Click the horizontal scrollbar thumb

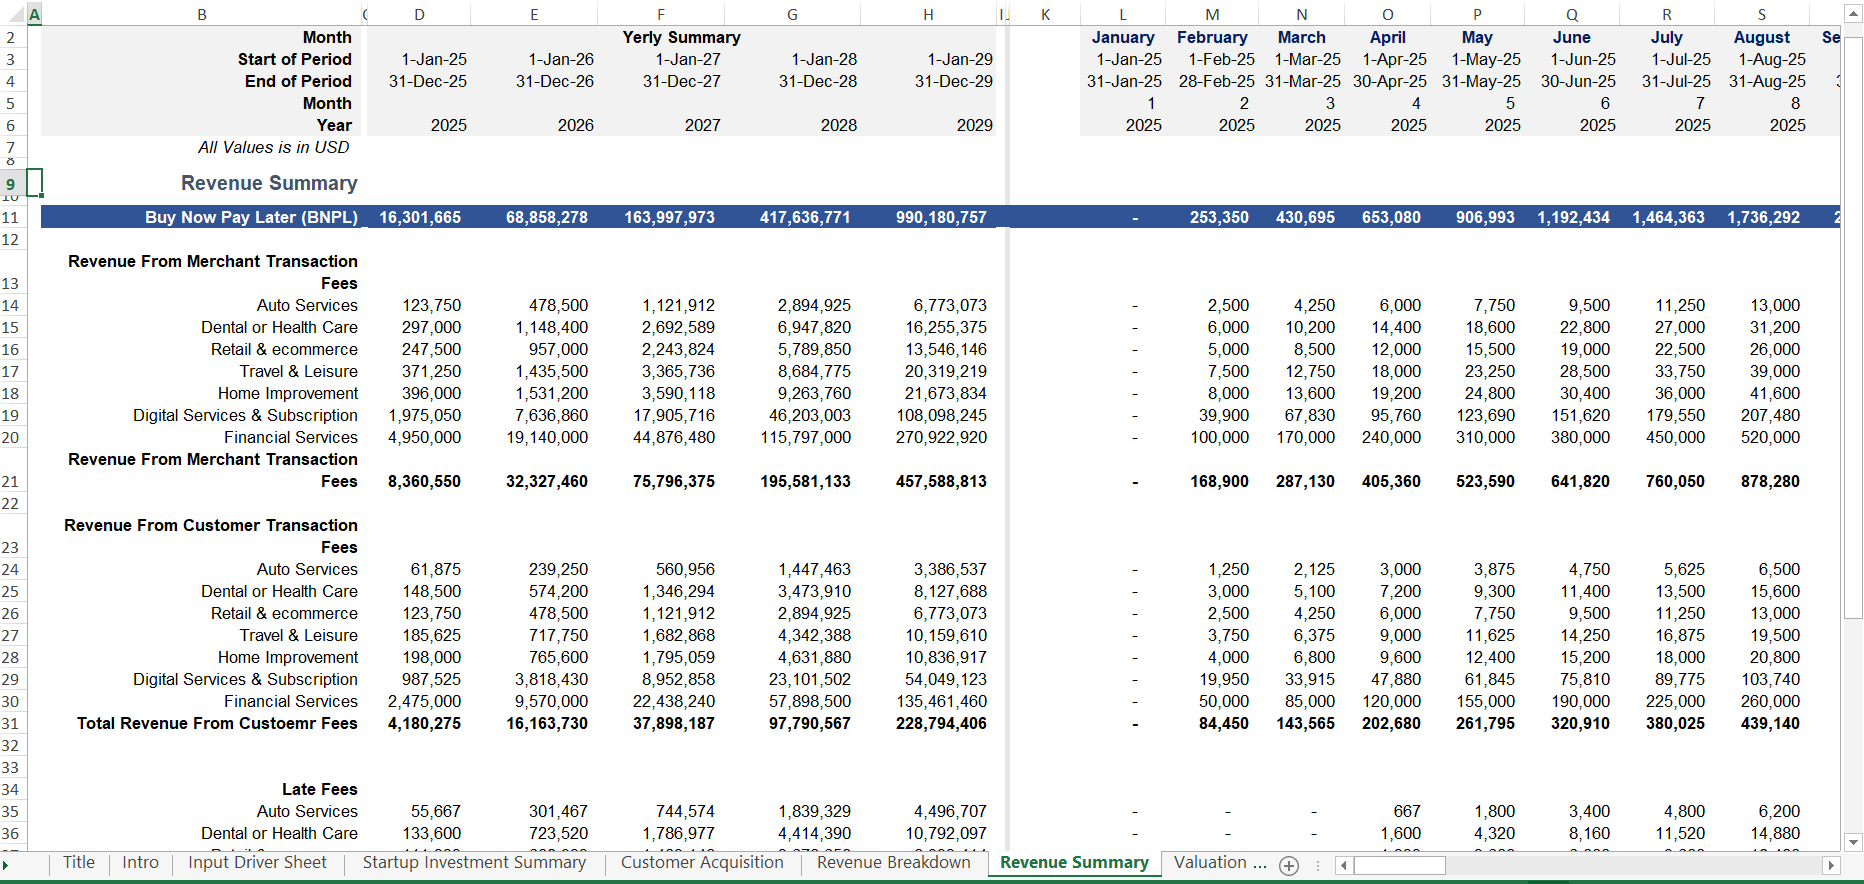coord(1399,866)
